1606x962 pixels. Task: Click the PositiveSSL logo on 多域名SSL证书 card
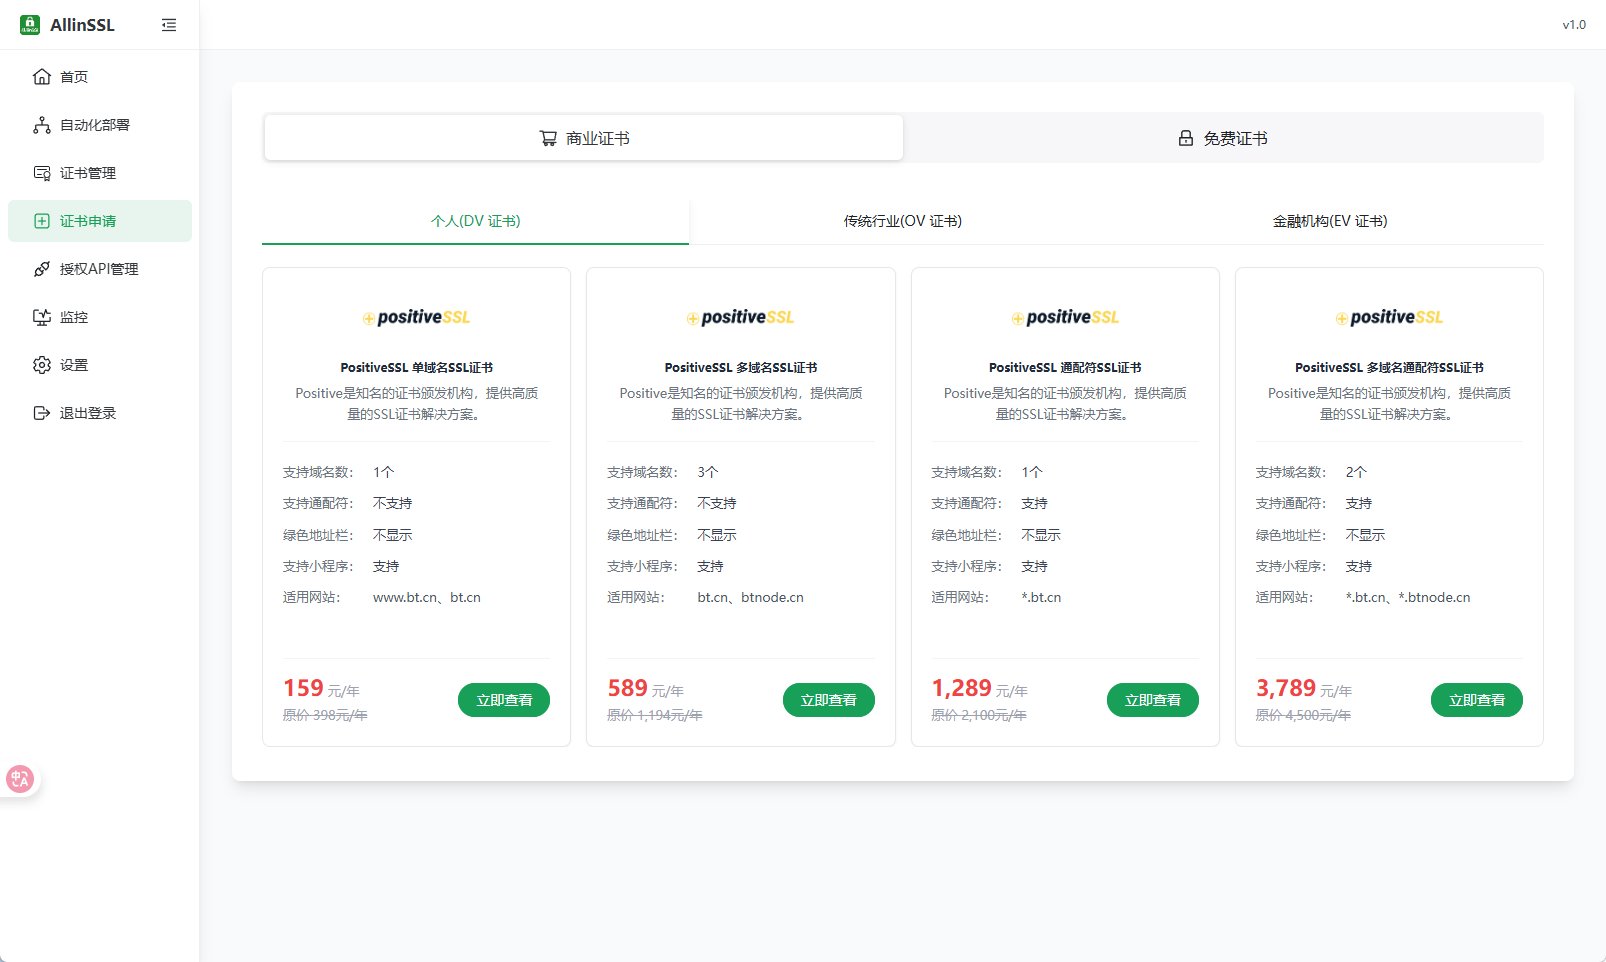coord(740,317)
